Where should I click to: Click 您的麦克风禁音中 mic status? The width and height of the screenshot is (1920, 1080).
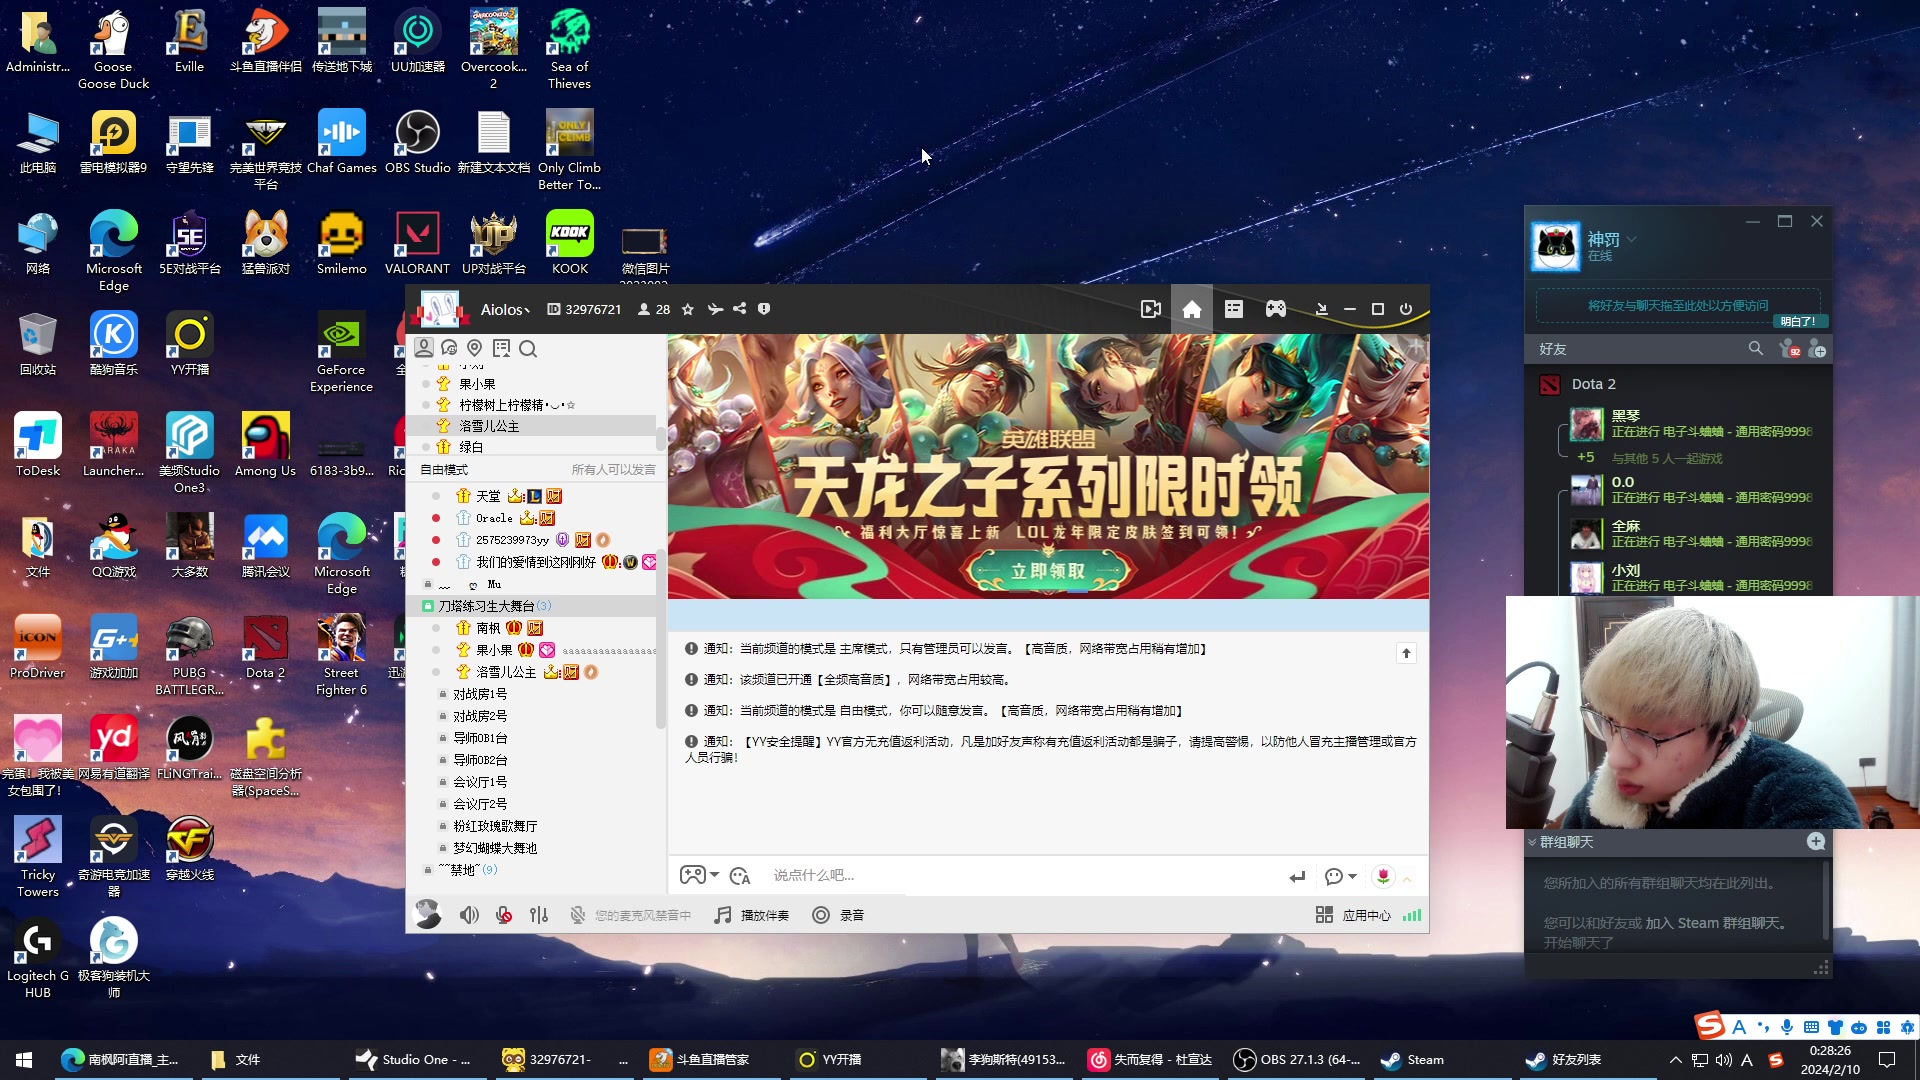[x=631, y=915]
